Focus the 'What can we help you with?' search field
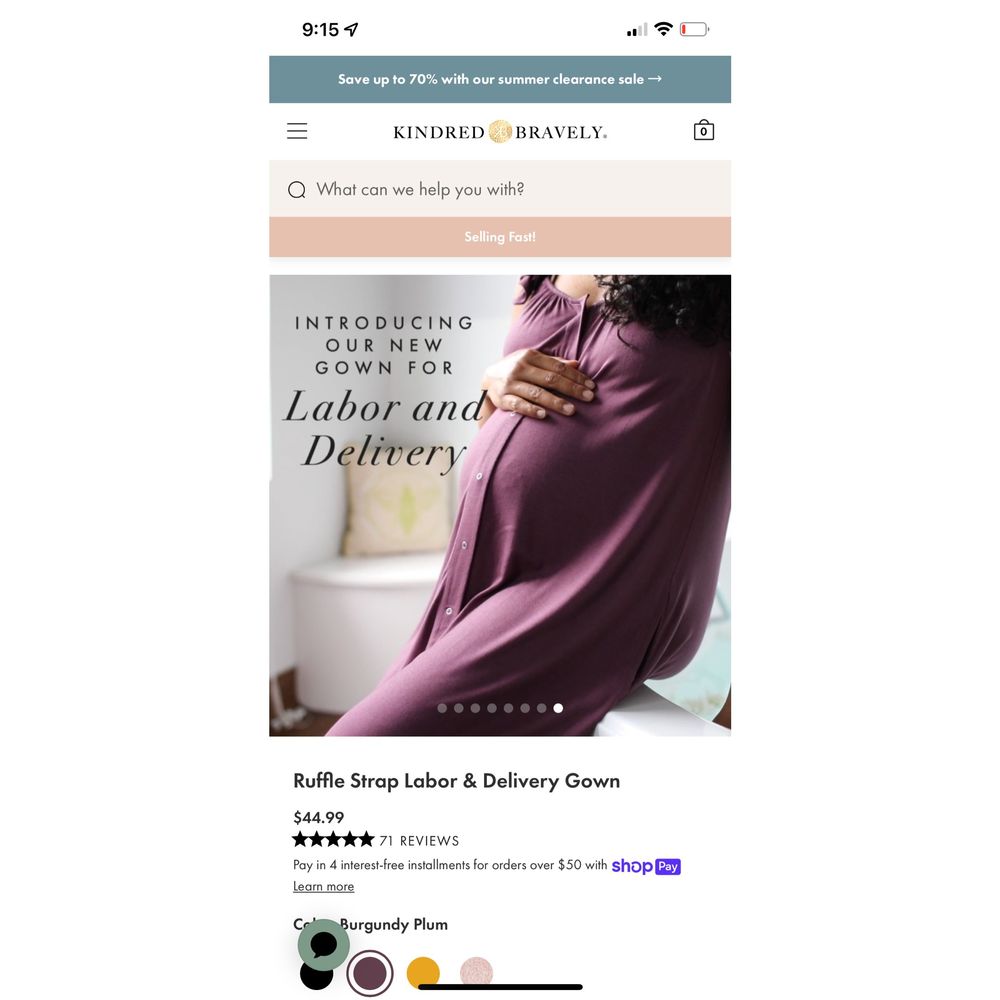1000x1000 pixels. click(x=500, y=189)
